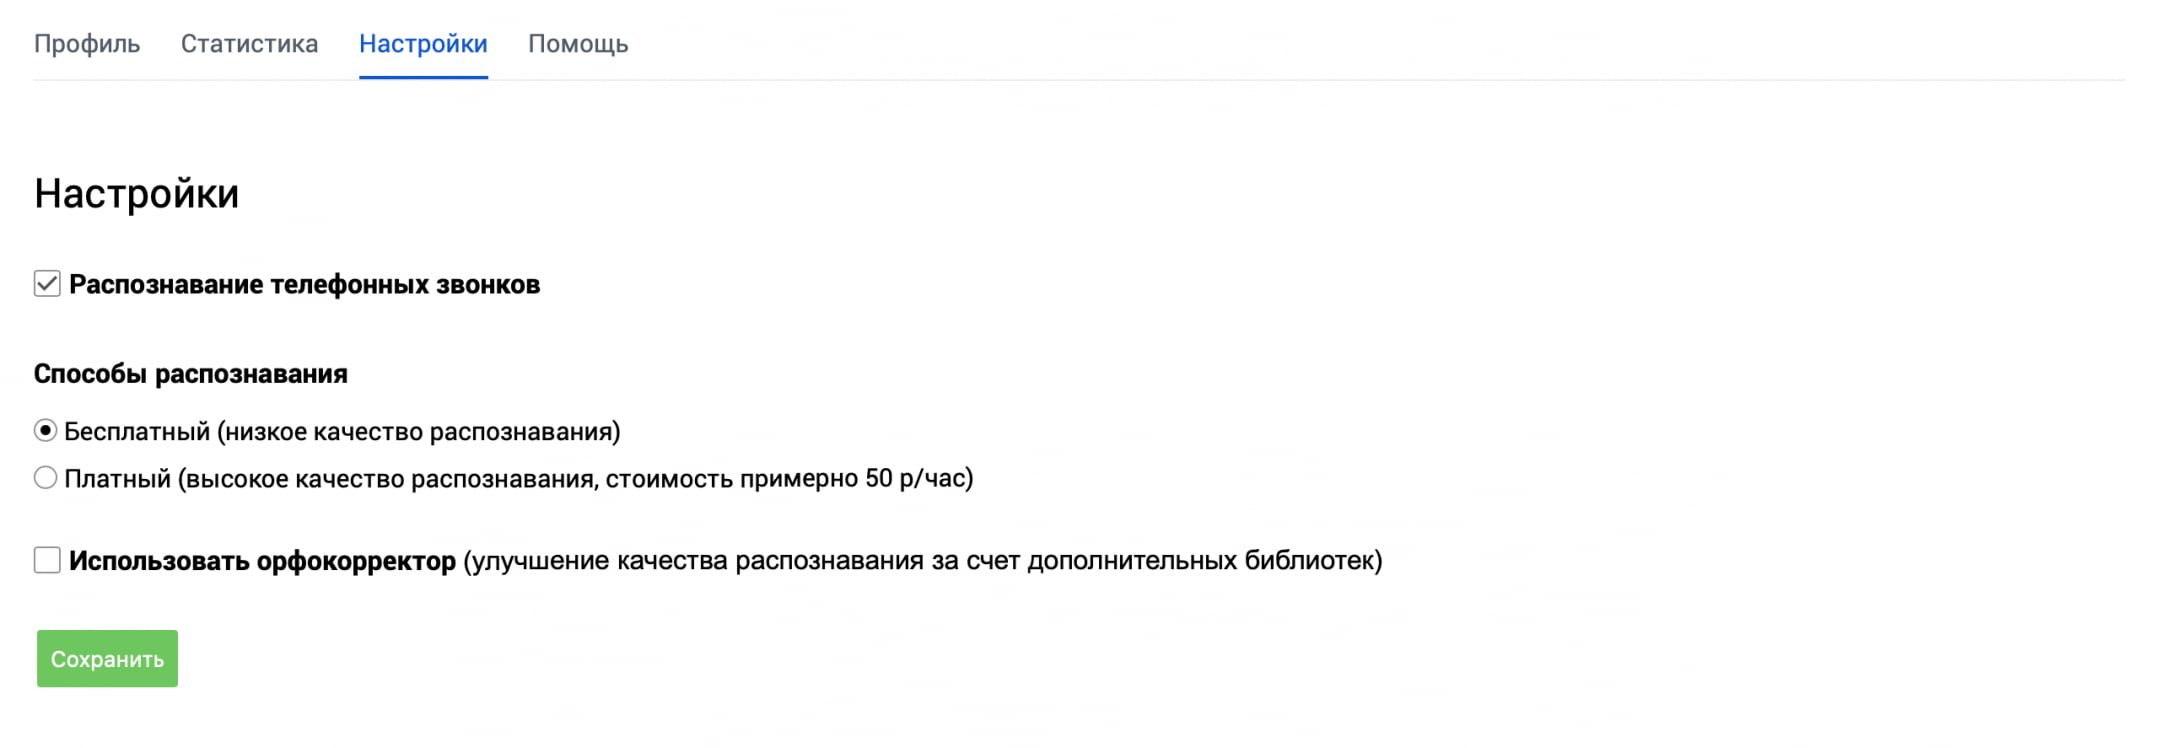Click the large Настройки page heading
The height and width of the screenshot is (748, 2160).
tap(137, 194)
